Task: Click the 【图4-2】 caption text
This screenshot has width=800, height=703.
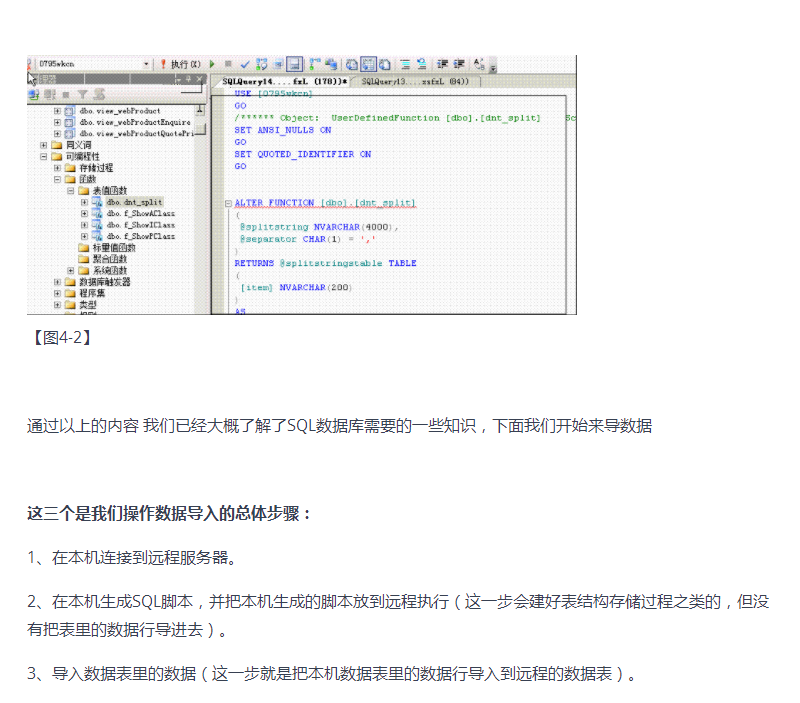Action: coord(62,337)
